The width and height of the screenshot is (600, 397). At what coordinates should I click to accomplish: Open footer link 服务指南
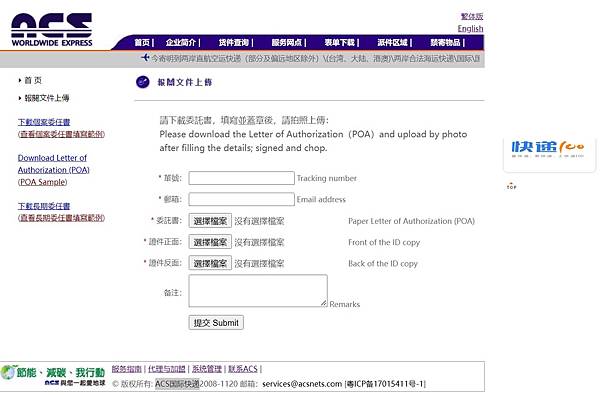tap(127, 369)
